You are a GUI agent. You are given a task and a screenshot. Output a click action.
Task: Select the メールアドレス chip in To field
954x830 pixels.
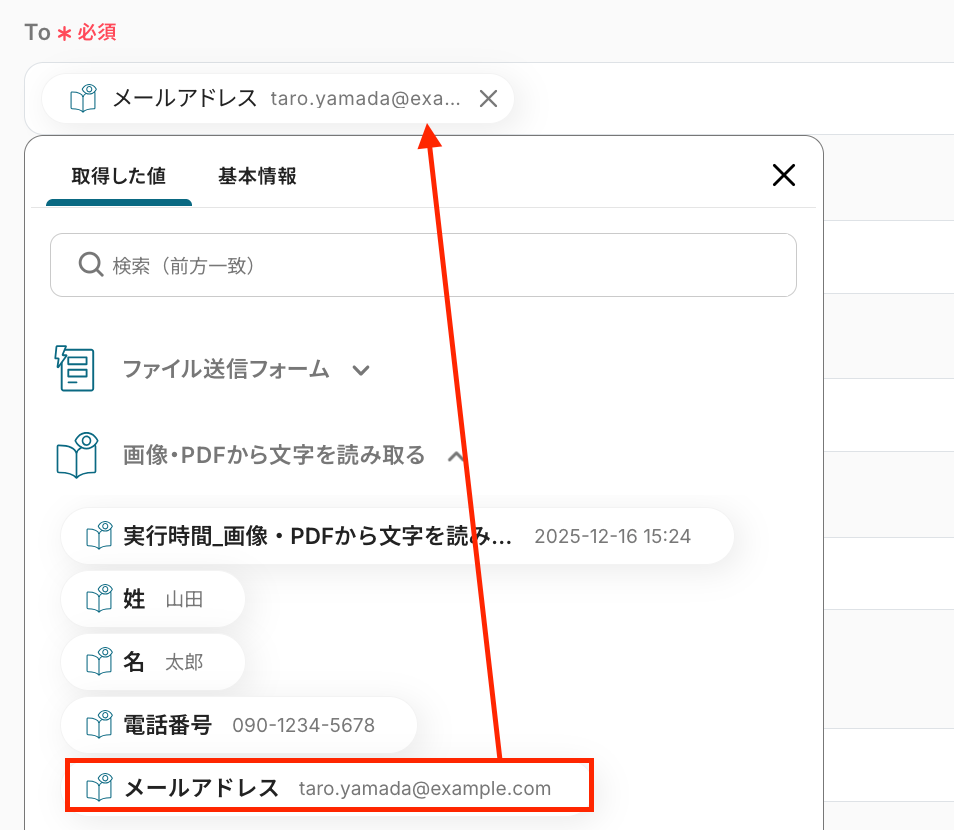(277, 99)
